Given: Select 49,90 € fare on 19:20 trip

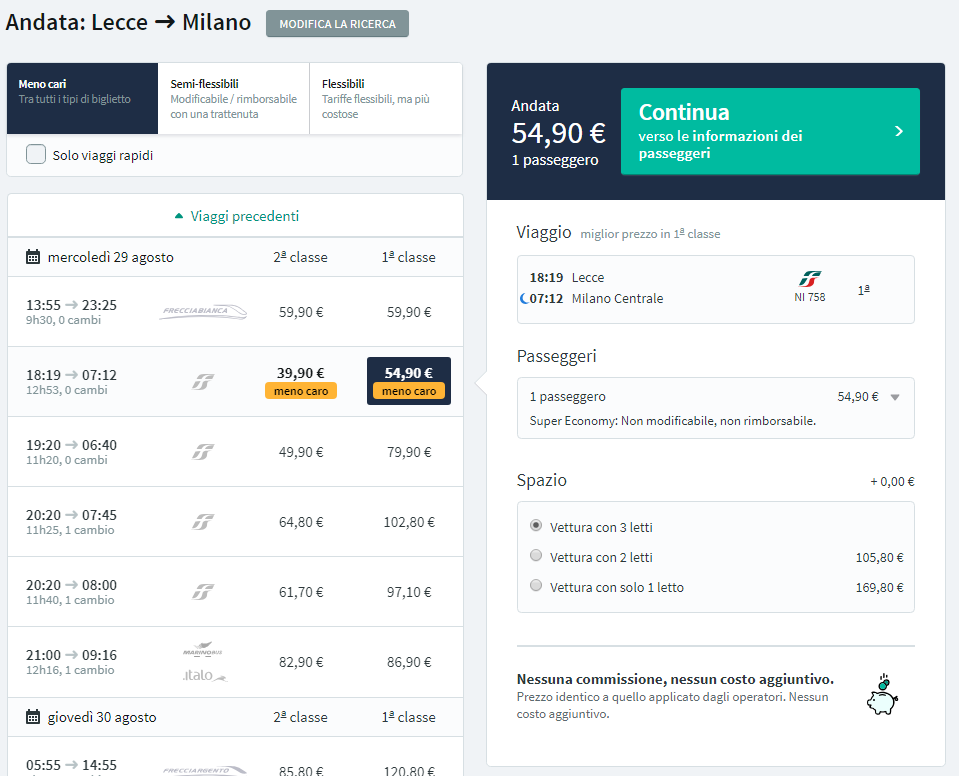Looking at the screenshot, I should click(x=301, y=453).
